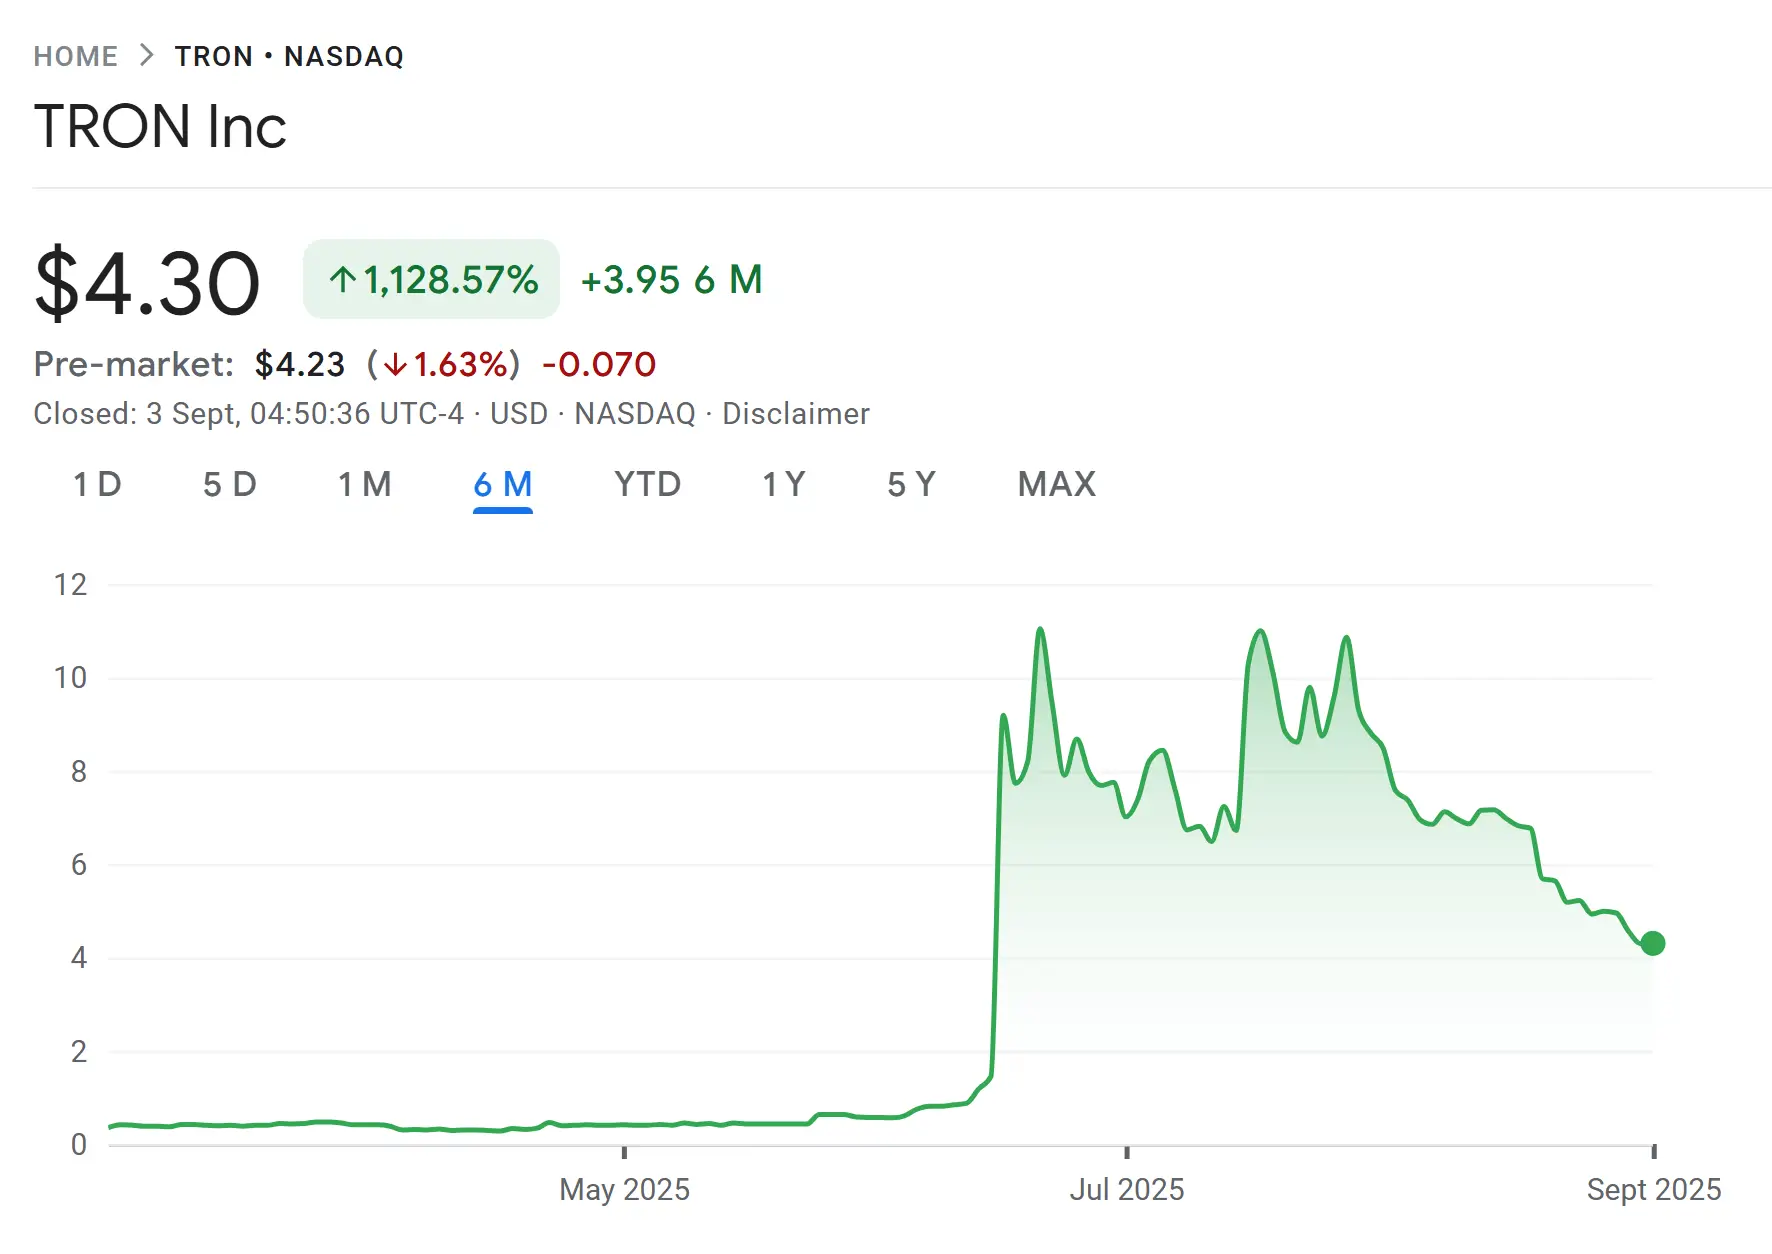This screenshot has height=1254, width=1772.
Task: Click the breadcrumb chevron arrow icon
Action: coord(147,55)
